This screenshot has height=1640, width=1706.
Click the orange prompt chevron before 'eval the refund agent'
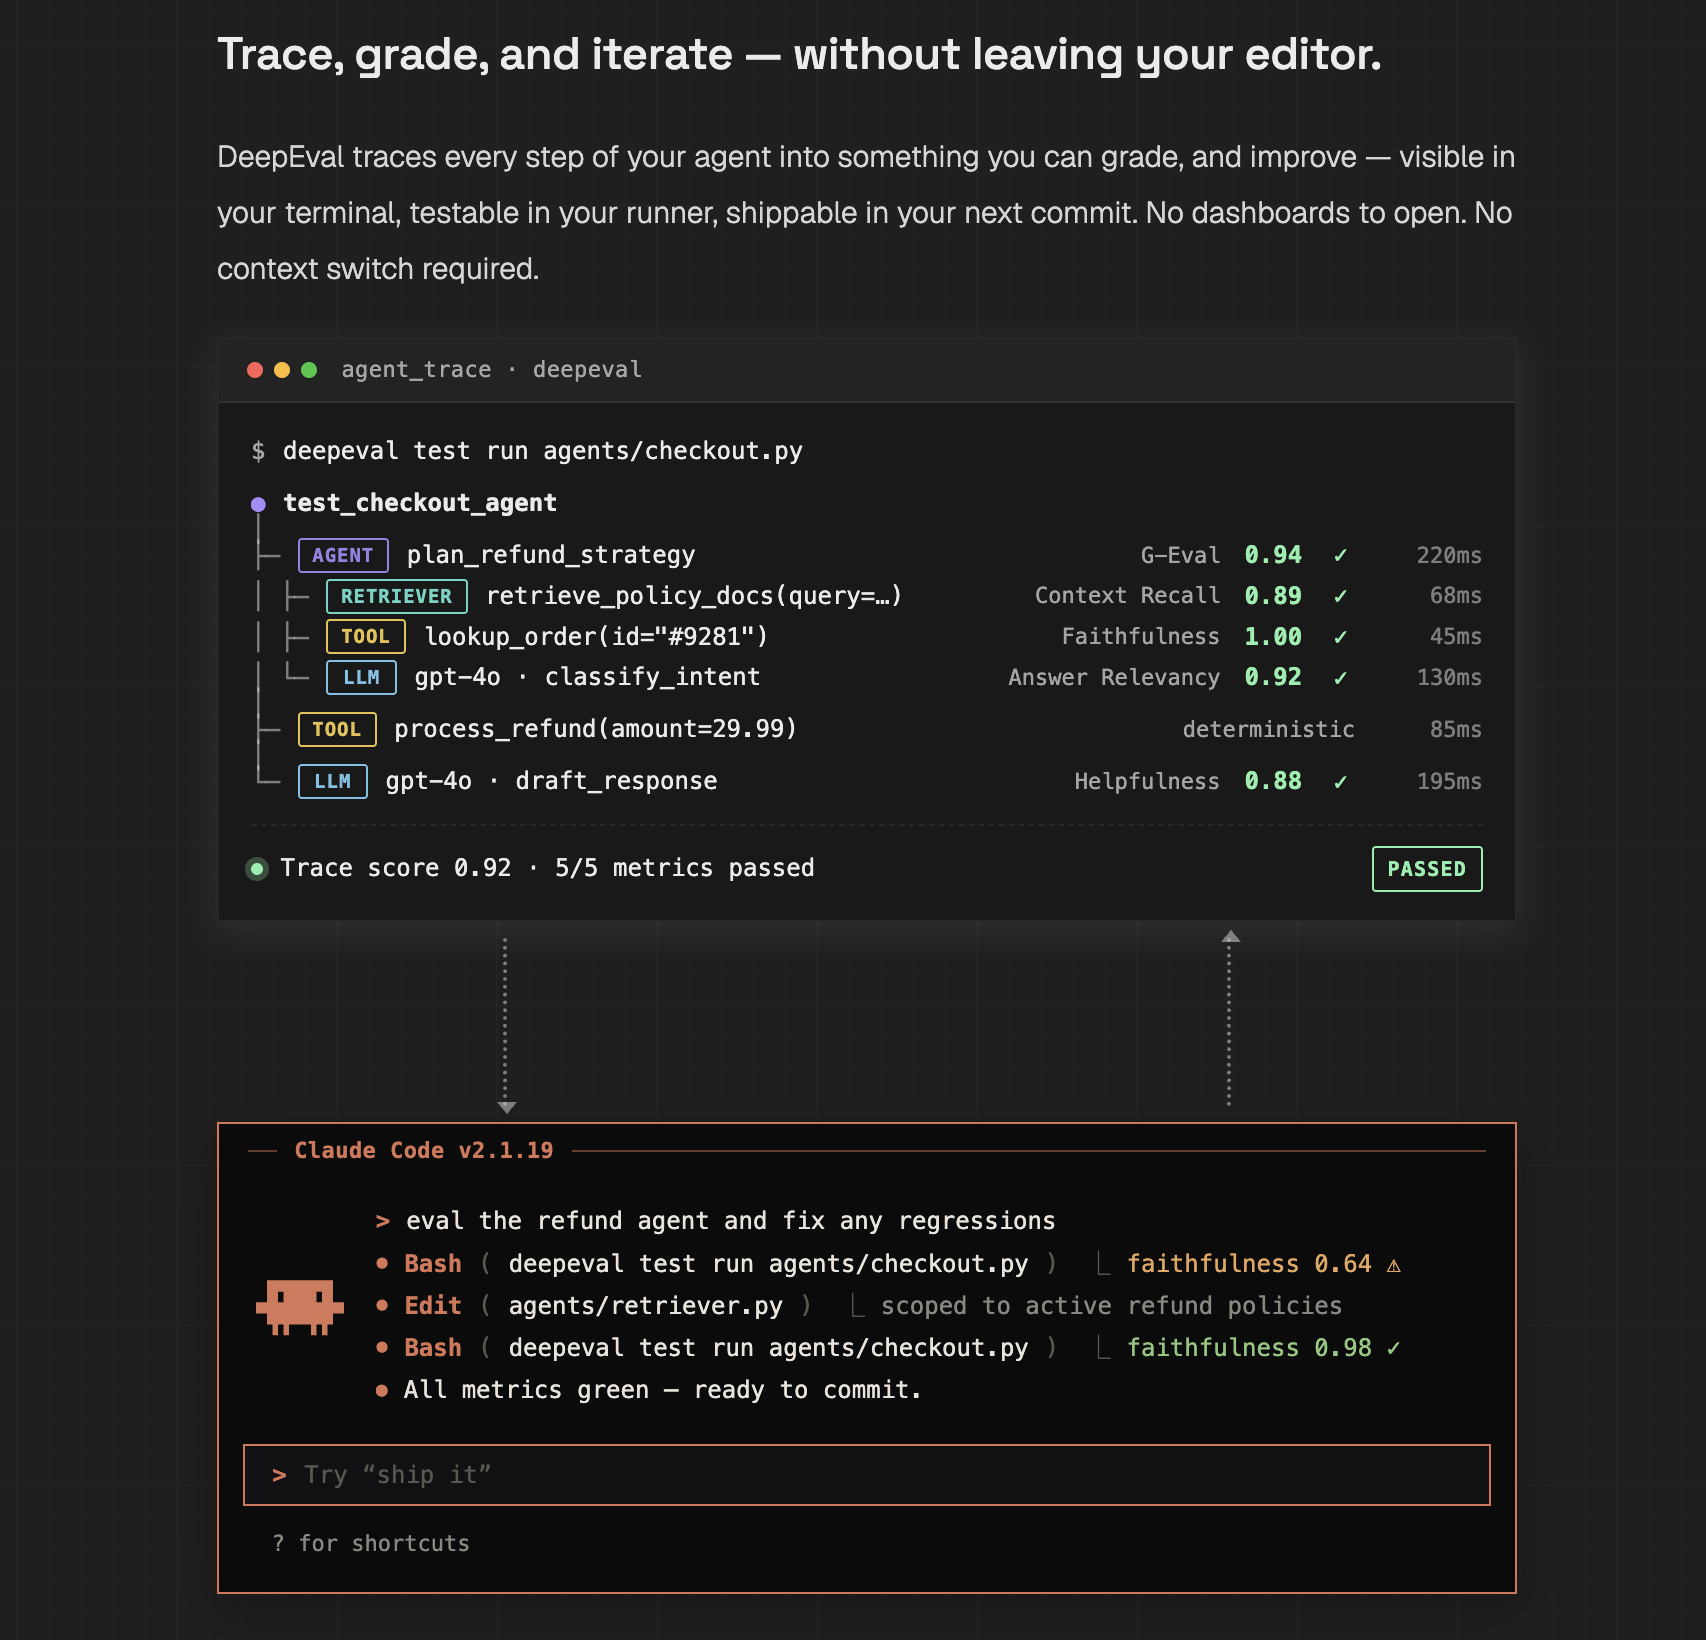coord(382,1221)
